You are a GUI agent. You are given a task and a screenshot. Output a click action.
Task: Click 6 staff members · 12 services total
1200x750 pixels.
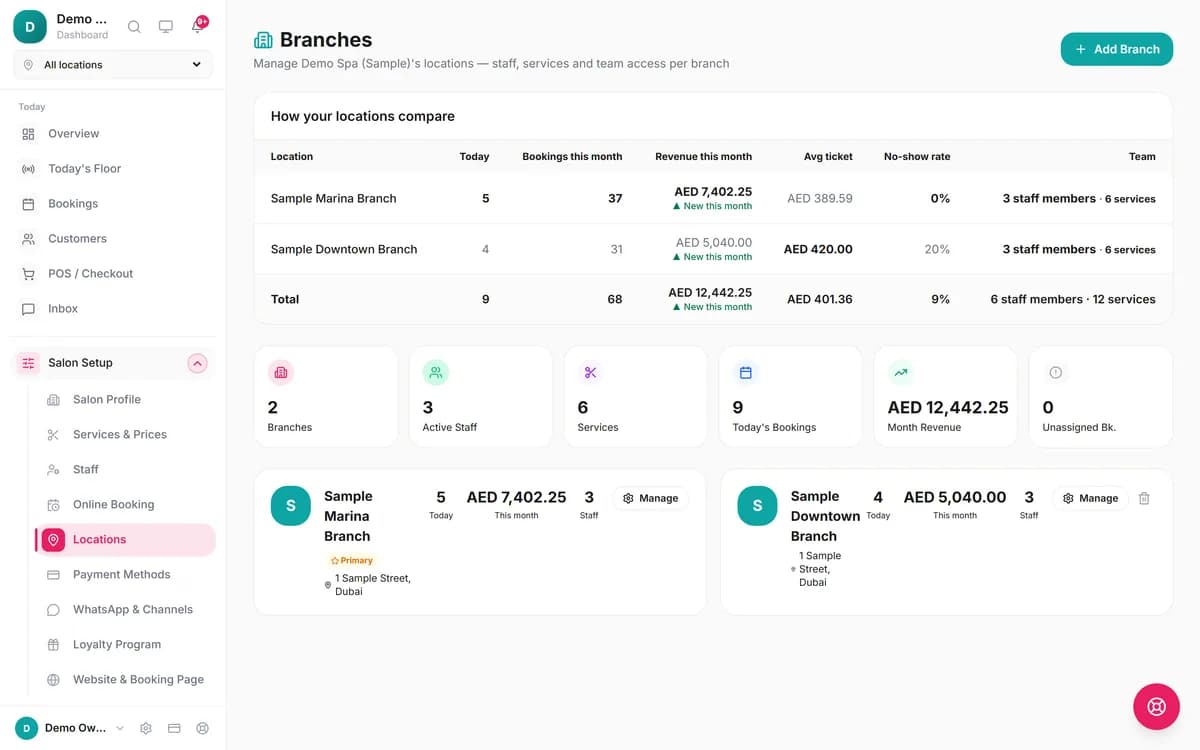[x=1073, y=299]
